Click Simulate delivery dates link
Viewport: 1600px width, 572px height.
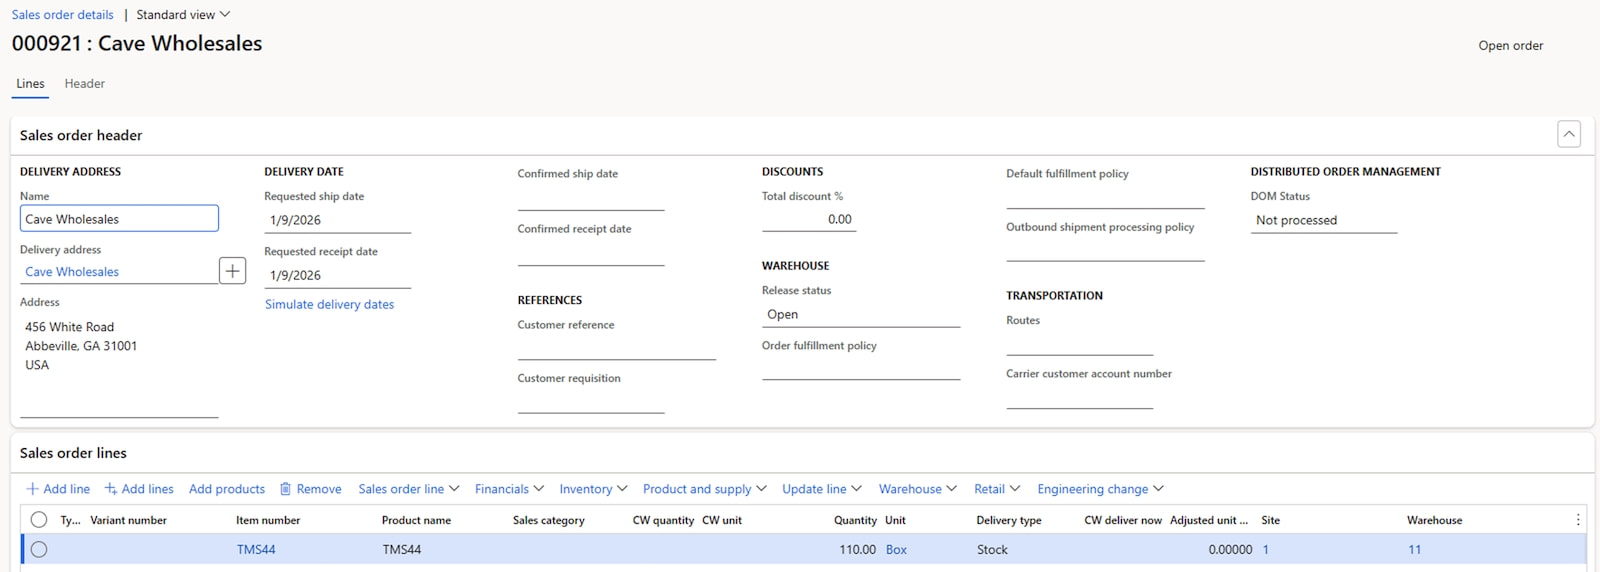[x=329, y=305]
